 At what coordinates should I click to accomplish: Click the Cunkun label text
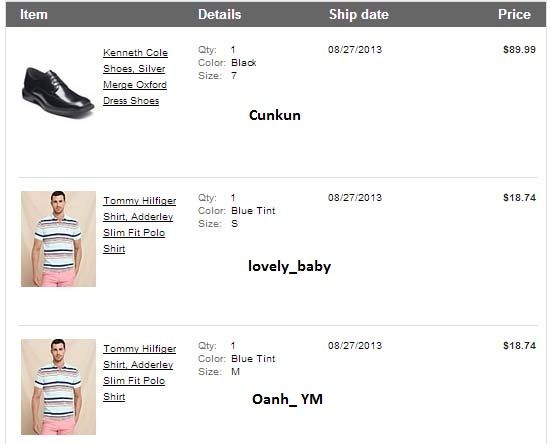(x=275, y=115)
